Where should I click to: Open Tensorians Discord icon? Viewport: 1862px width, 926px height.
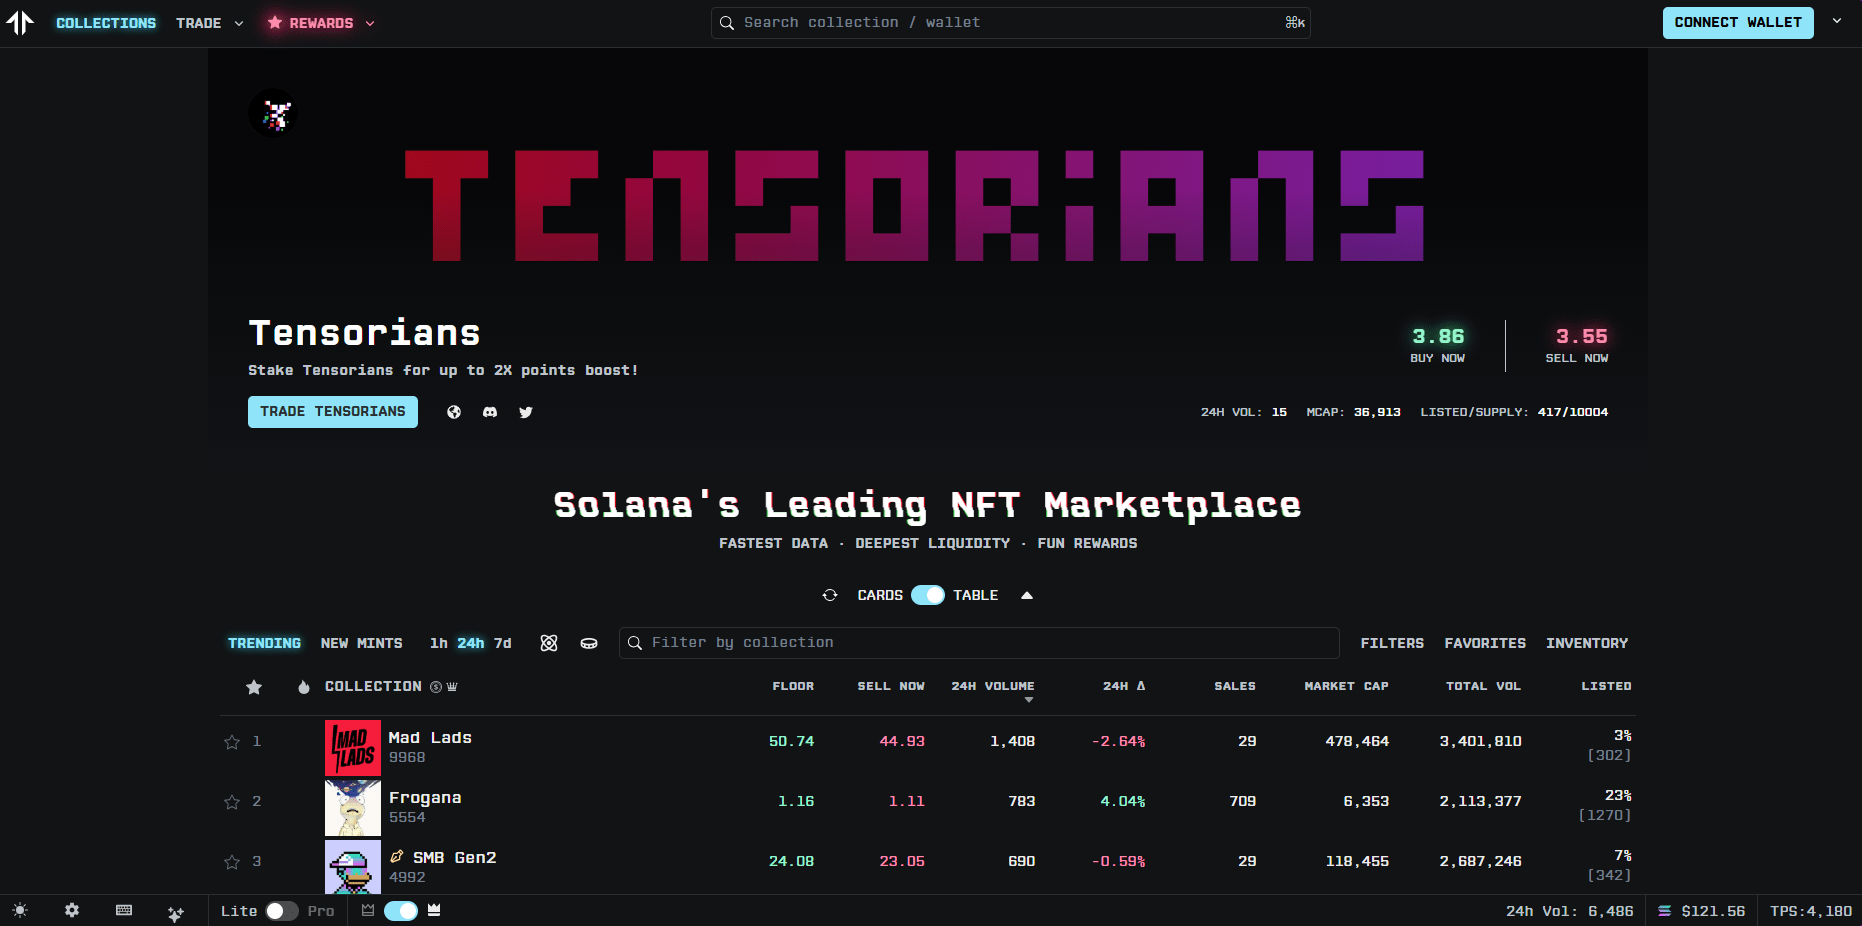(x=490, y=412)
